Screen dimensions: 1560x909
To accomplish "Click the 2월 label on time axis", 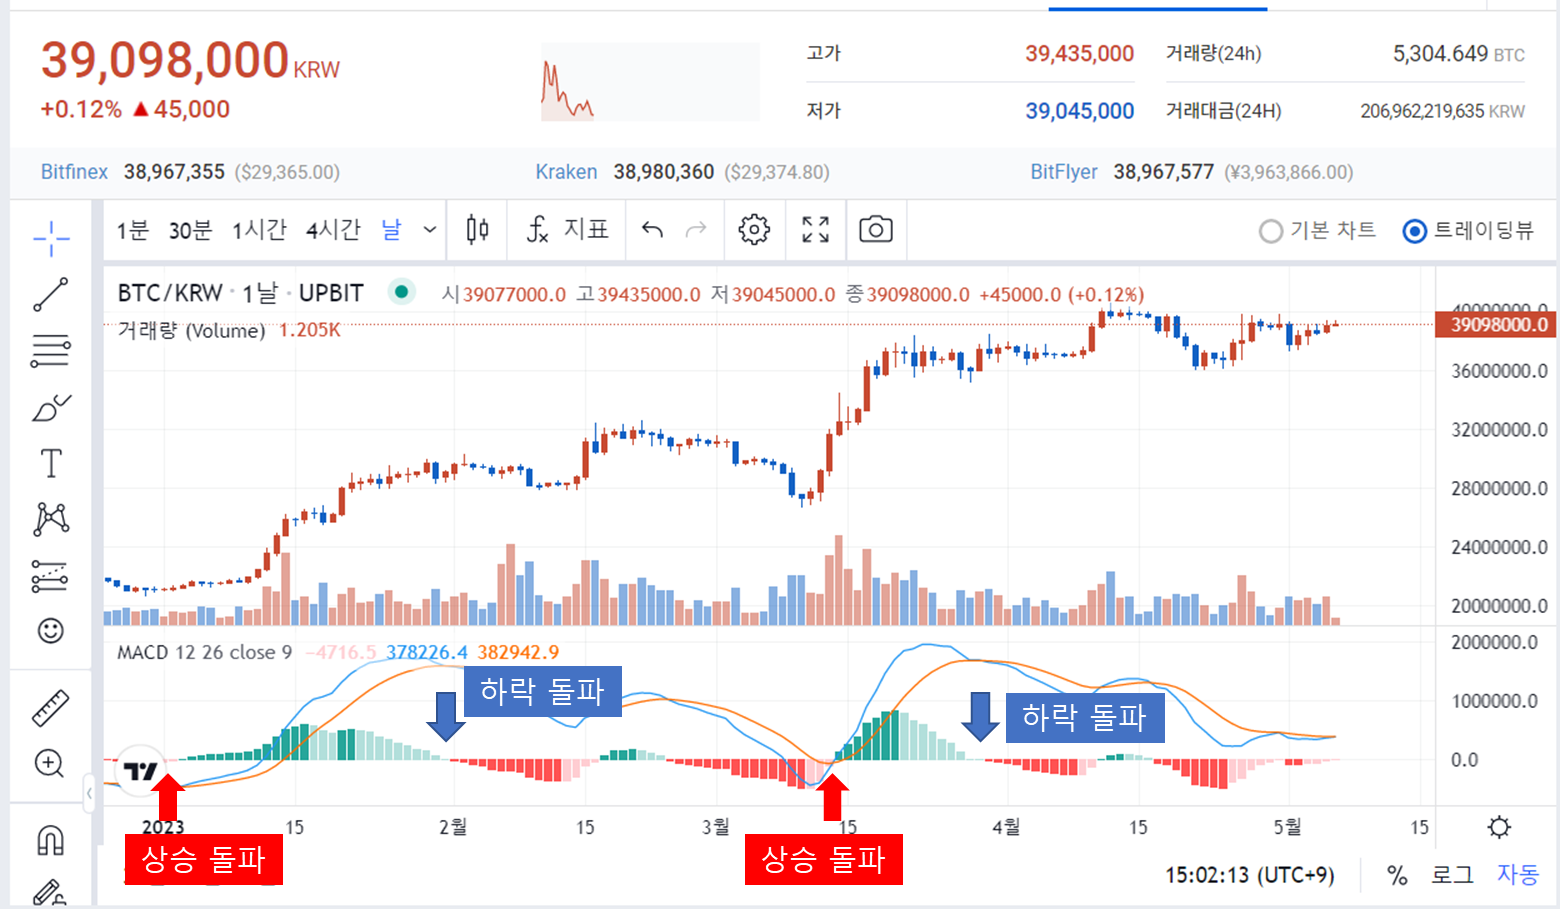I will (453, 827).
